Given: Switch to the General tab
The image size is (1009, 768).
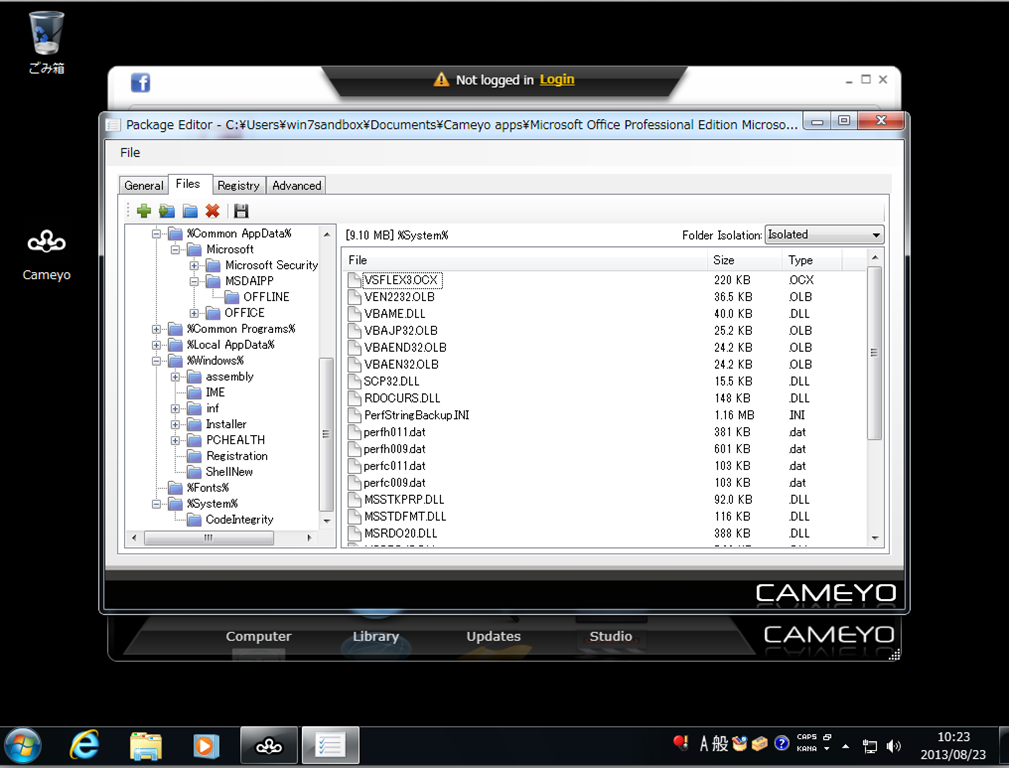Looking at the screenshot, I should [143, 185].
